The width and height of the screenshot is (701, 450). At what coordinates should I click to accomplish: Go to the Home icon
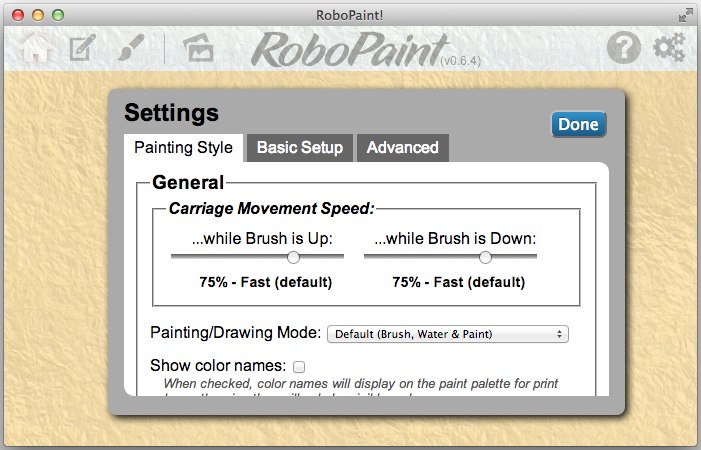[x=35, y=47]
